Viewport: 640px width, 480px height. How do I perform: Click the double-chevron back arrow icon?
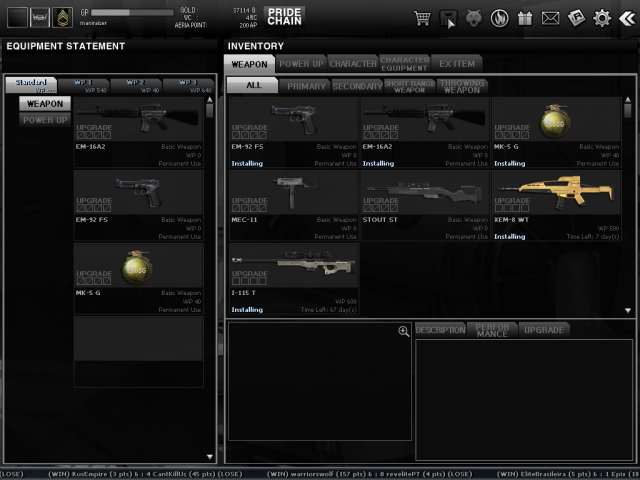click(627, 18)
